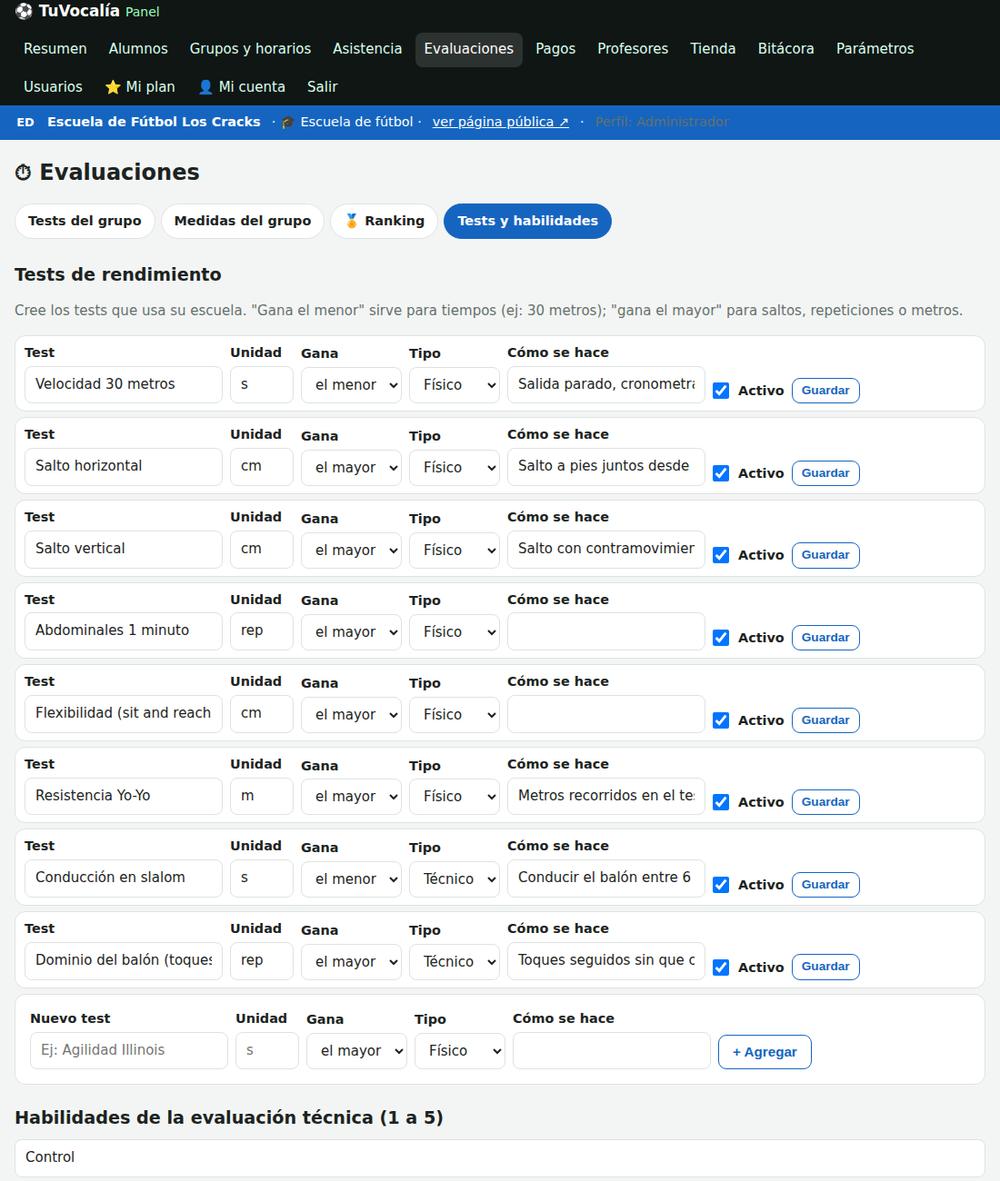The height and width of the screenshot is (1181, 1000).
Task: Click the star icon beside Mi plan
Action: click(113, 87)
